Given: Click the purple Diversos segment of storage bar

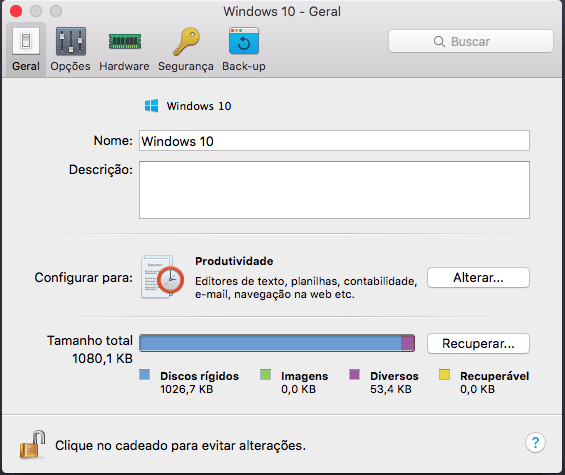Looking at the screenshot, I should 408,343.
